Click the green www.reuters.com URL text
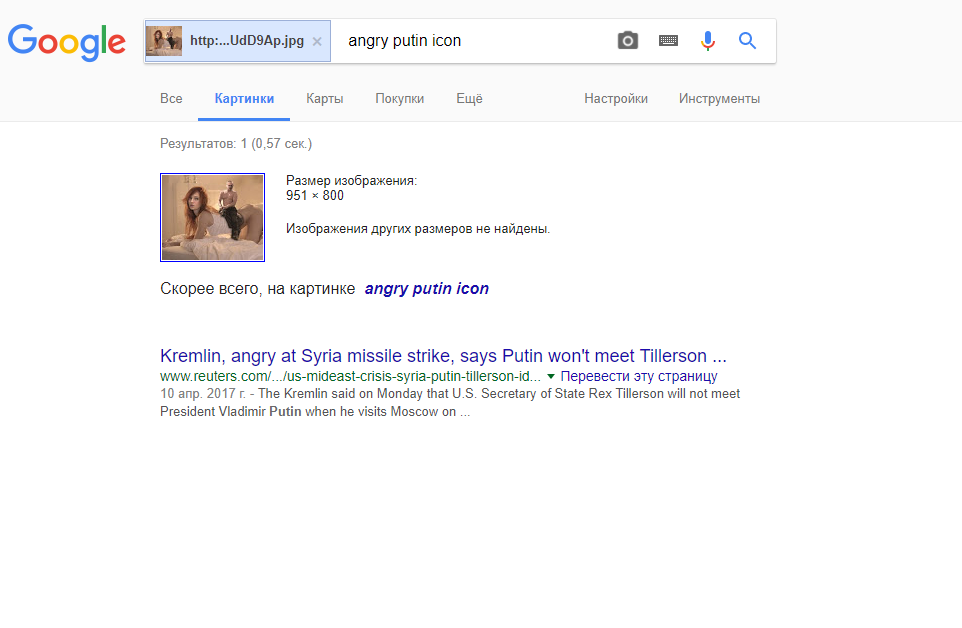The image size is (962, 628). pyautogui.click(x=350, y=376)
